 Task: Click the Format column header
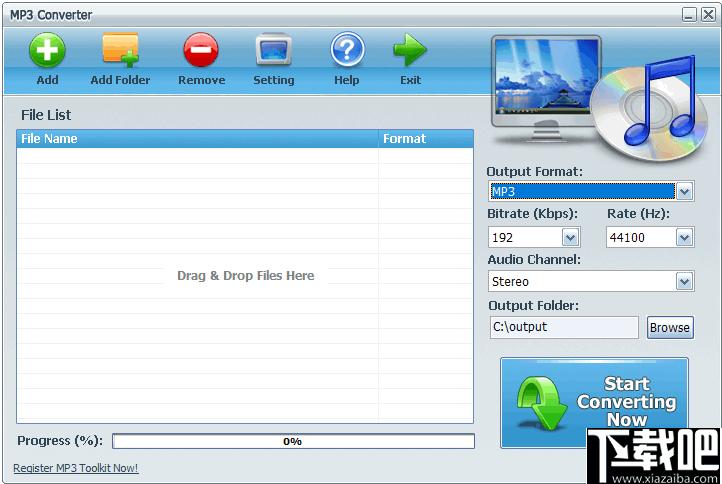pyautogui.click(x=426, y=139)
